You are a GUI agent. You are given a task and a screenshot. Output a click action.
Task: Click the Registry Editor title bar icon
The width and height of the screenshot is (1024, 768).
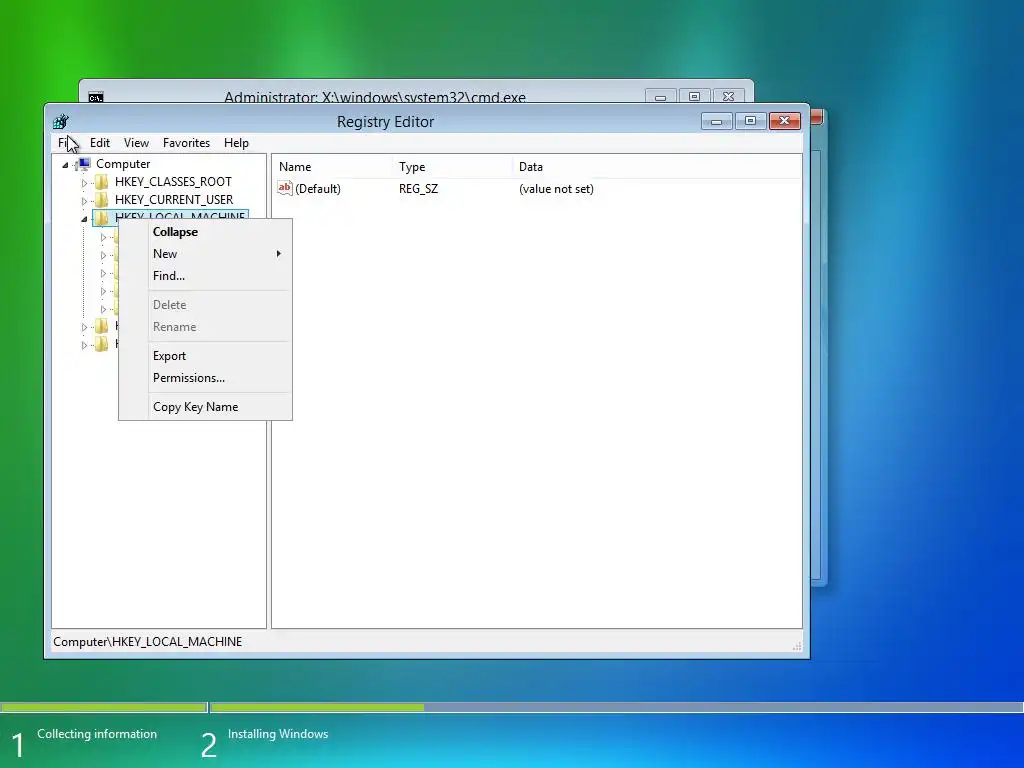[61, 121]
